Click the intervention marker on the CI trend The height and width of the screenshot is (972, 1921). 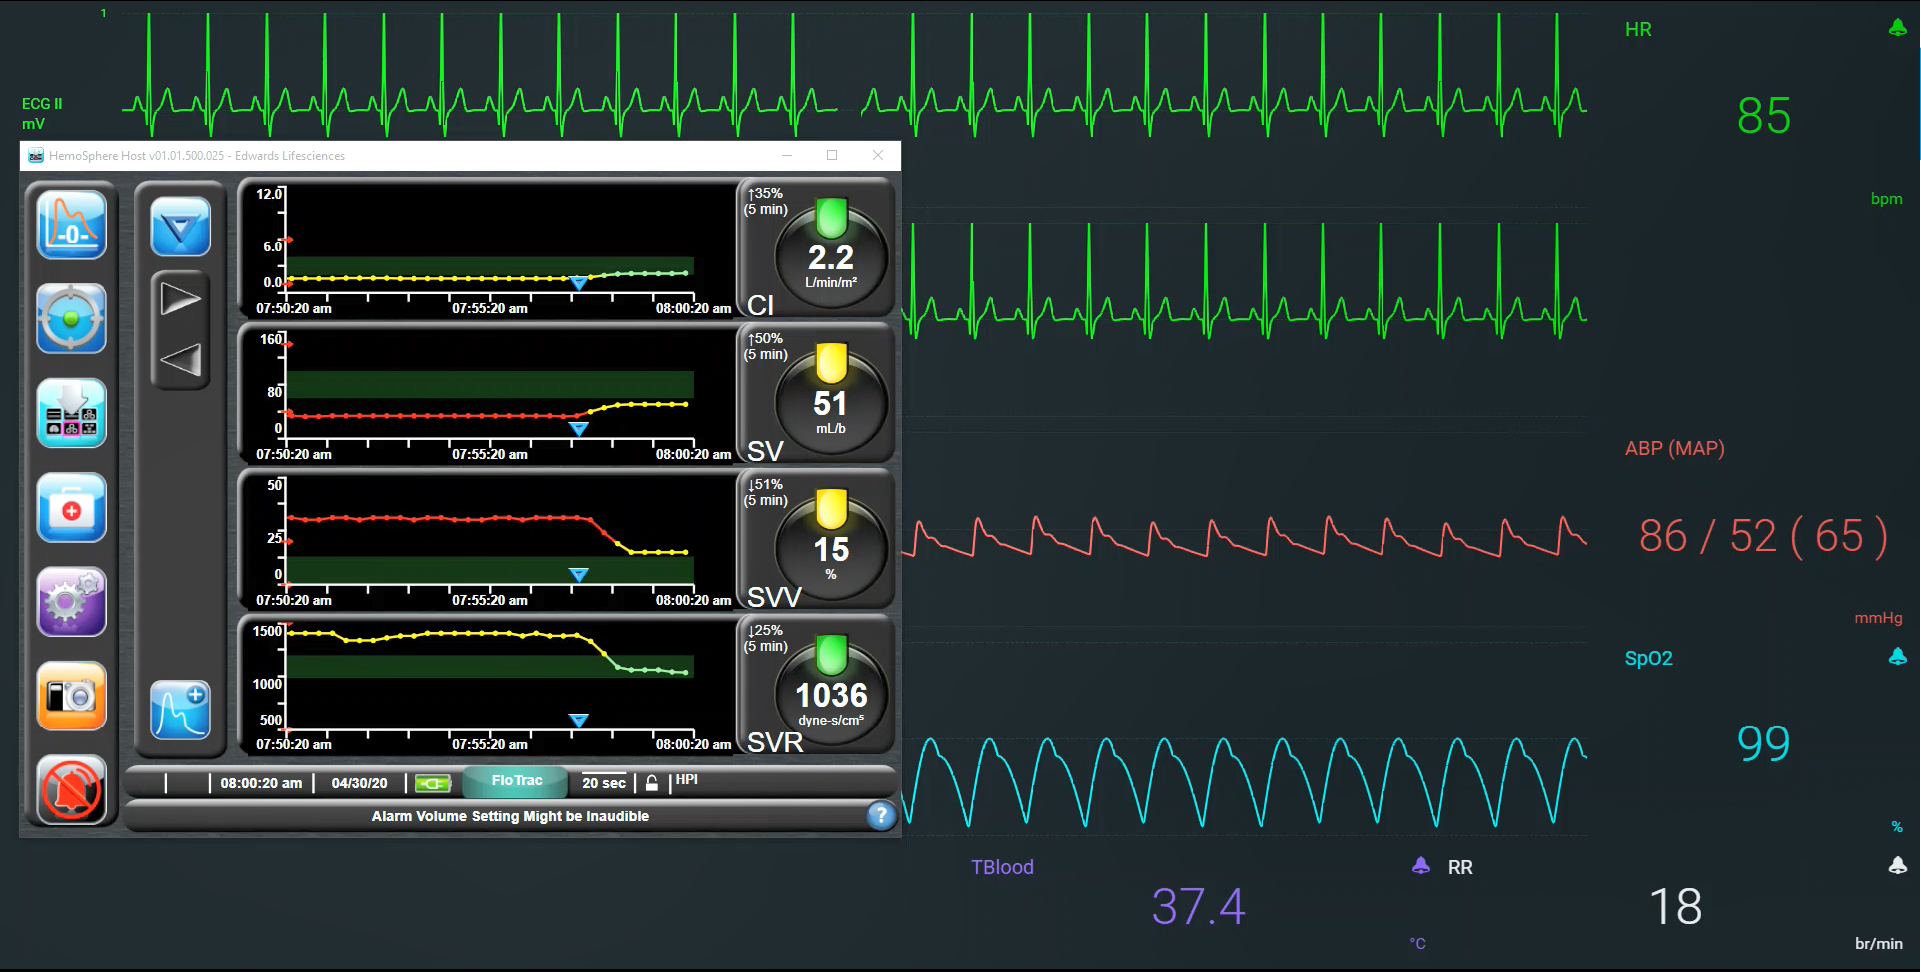(x=578, y=284)
